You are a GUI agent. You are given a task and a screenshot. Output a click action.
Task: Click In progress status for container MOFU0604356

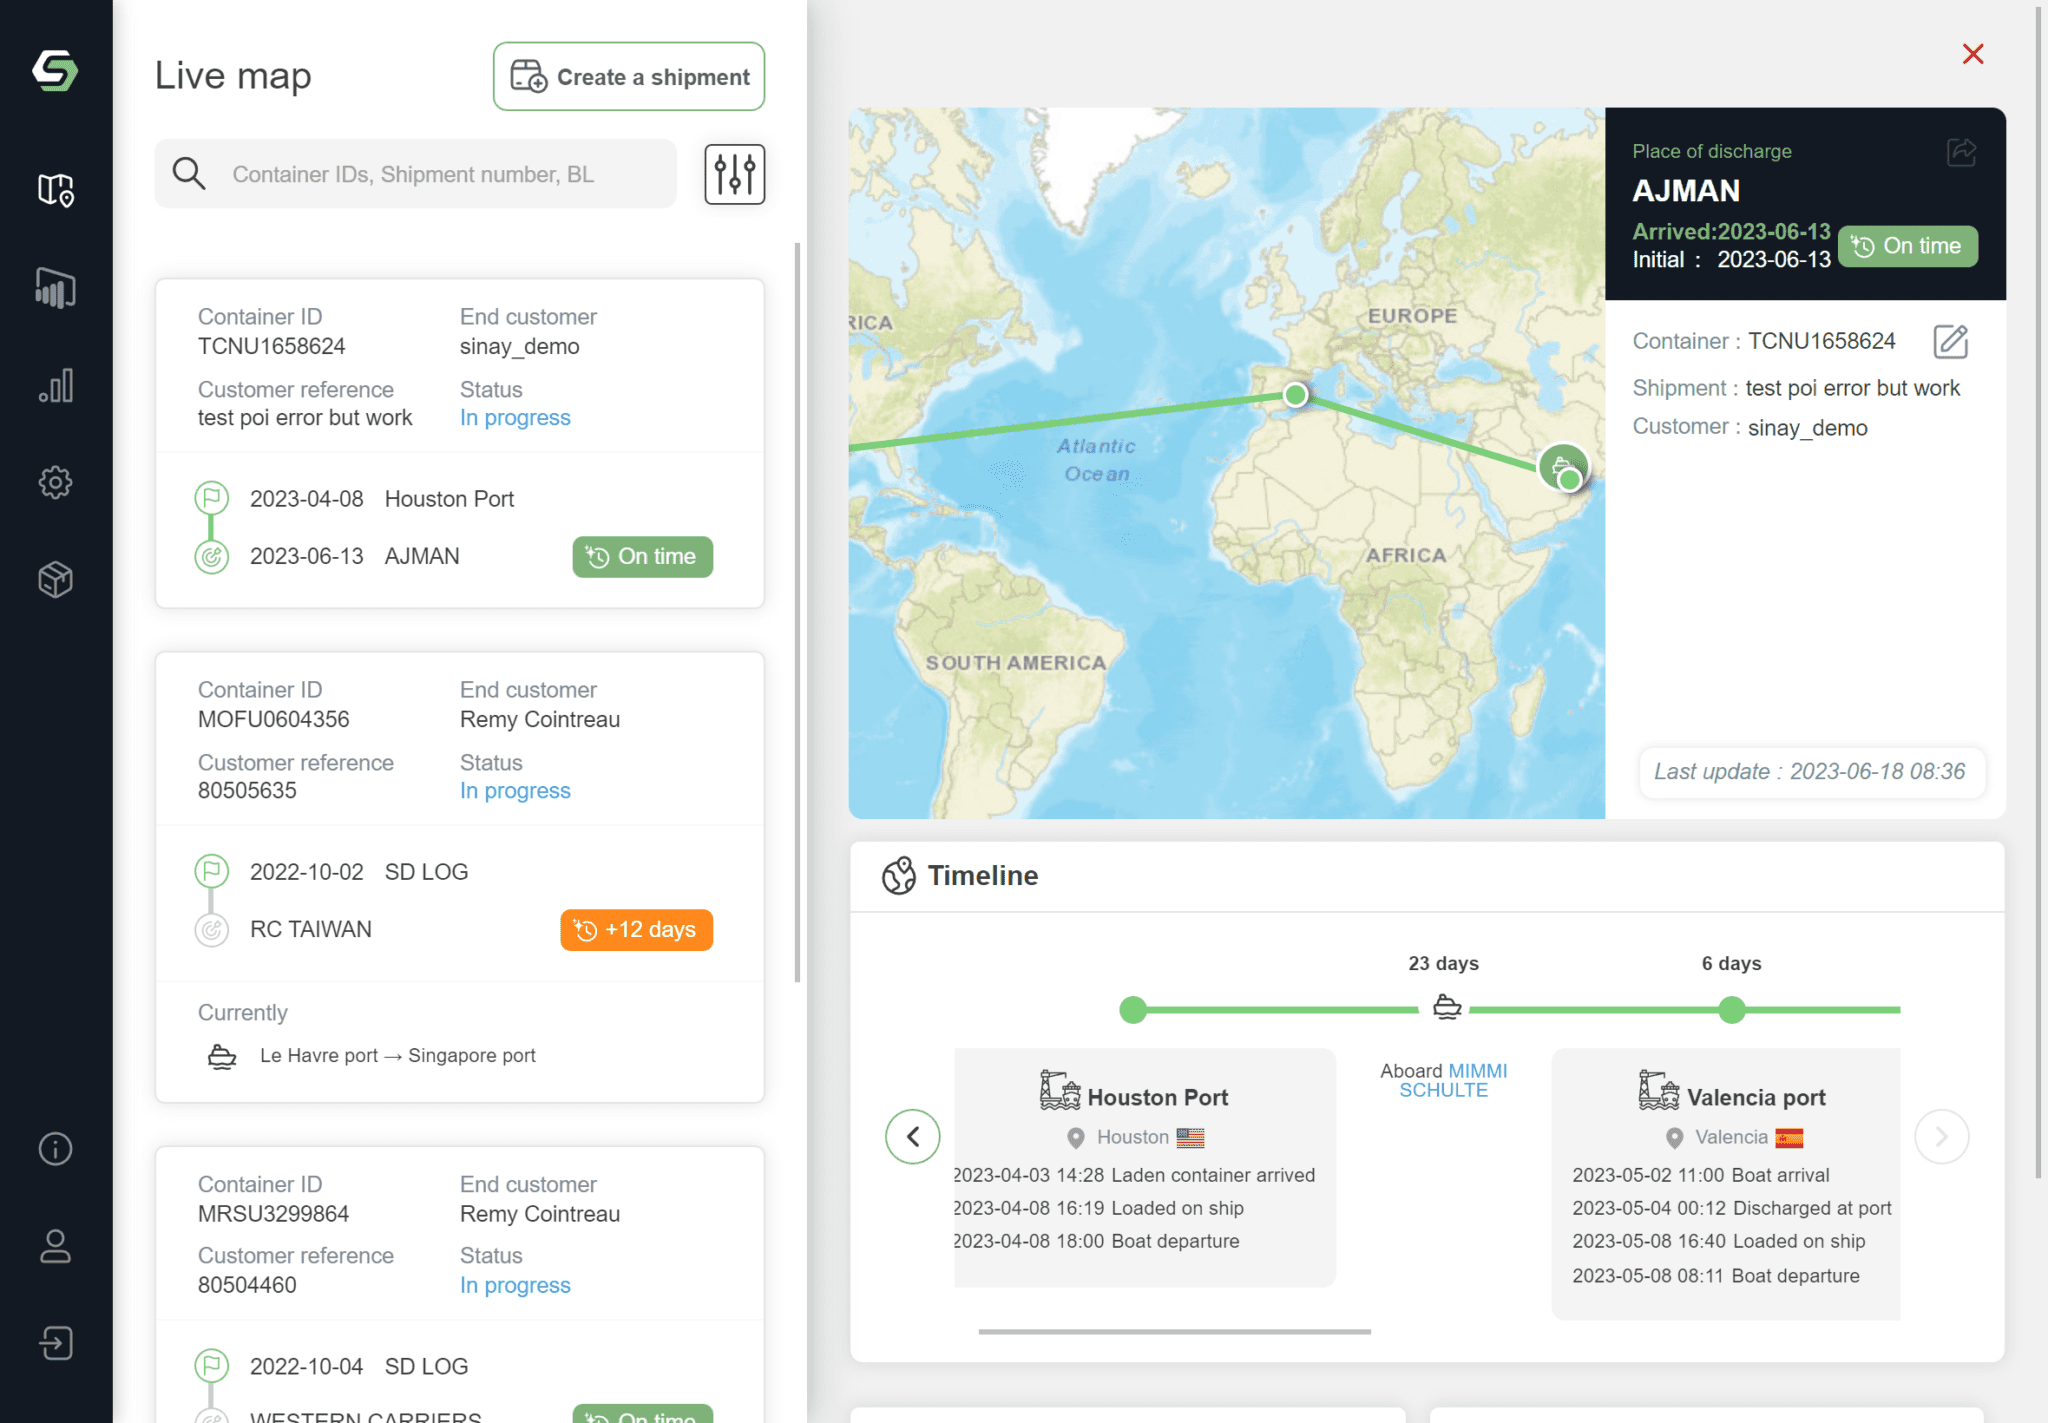point(515,790)
